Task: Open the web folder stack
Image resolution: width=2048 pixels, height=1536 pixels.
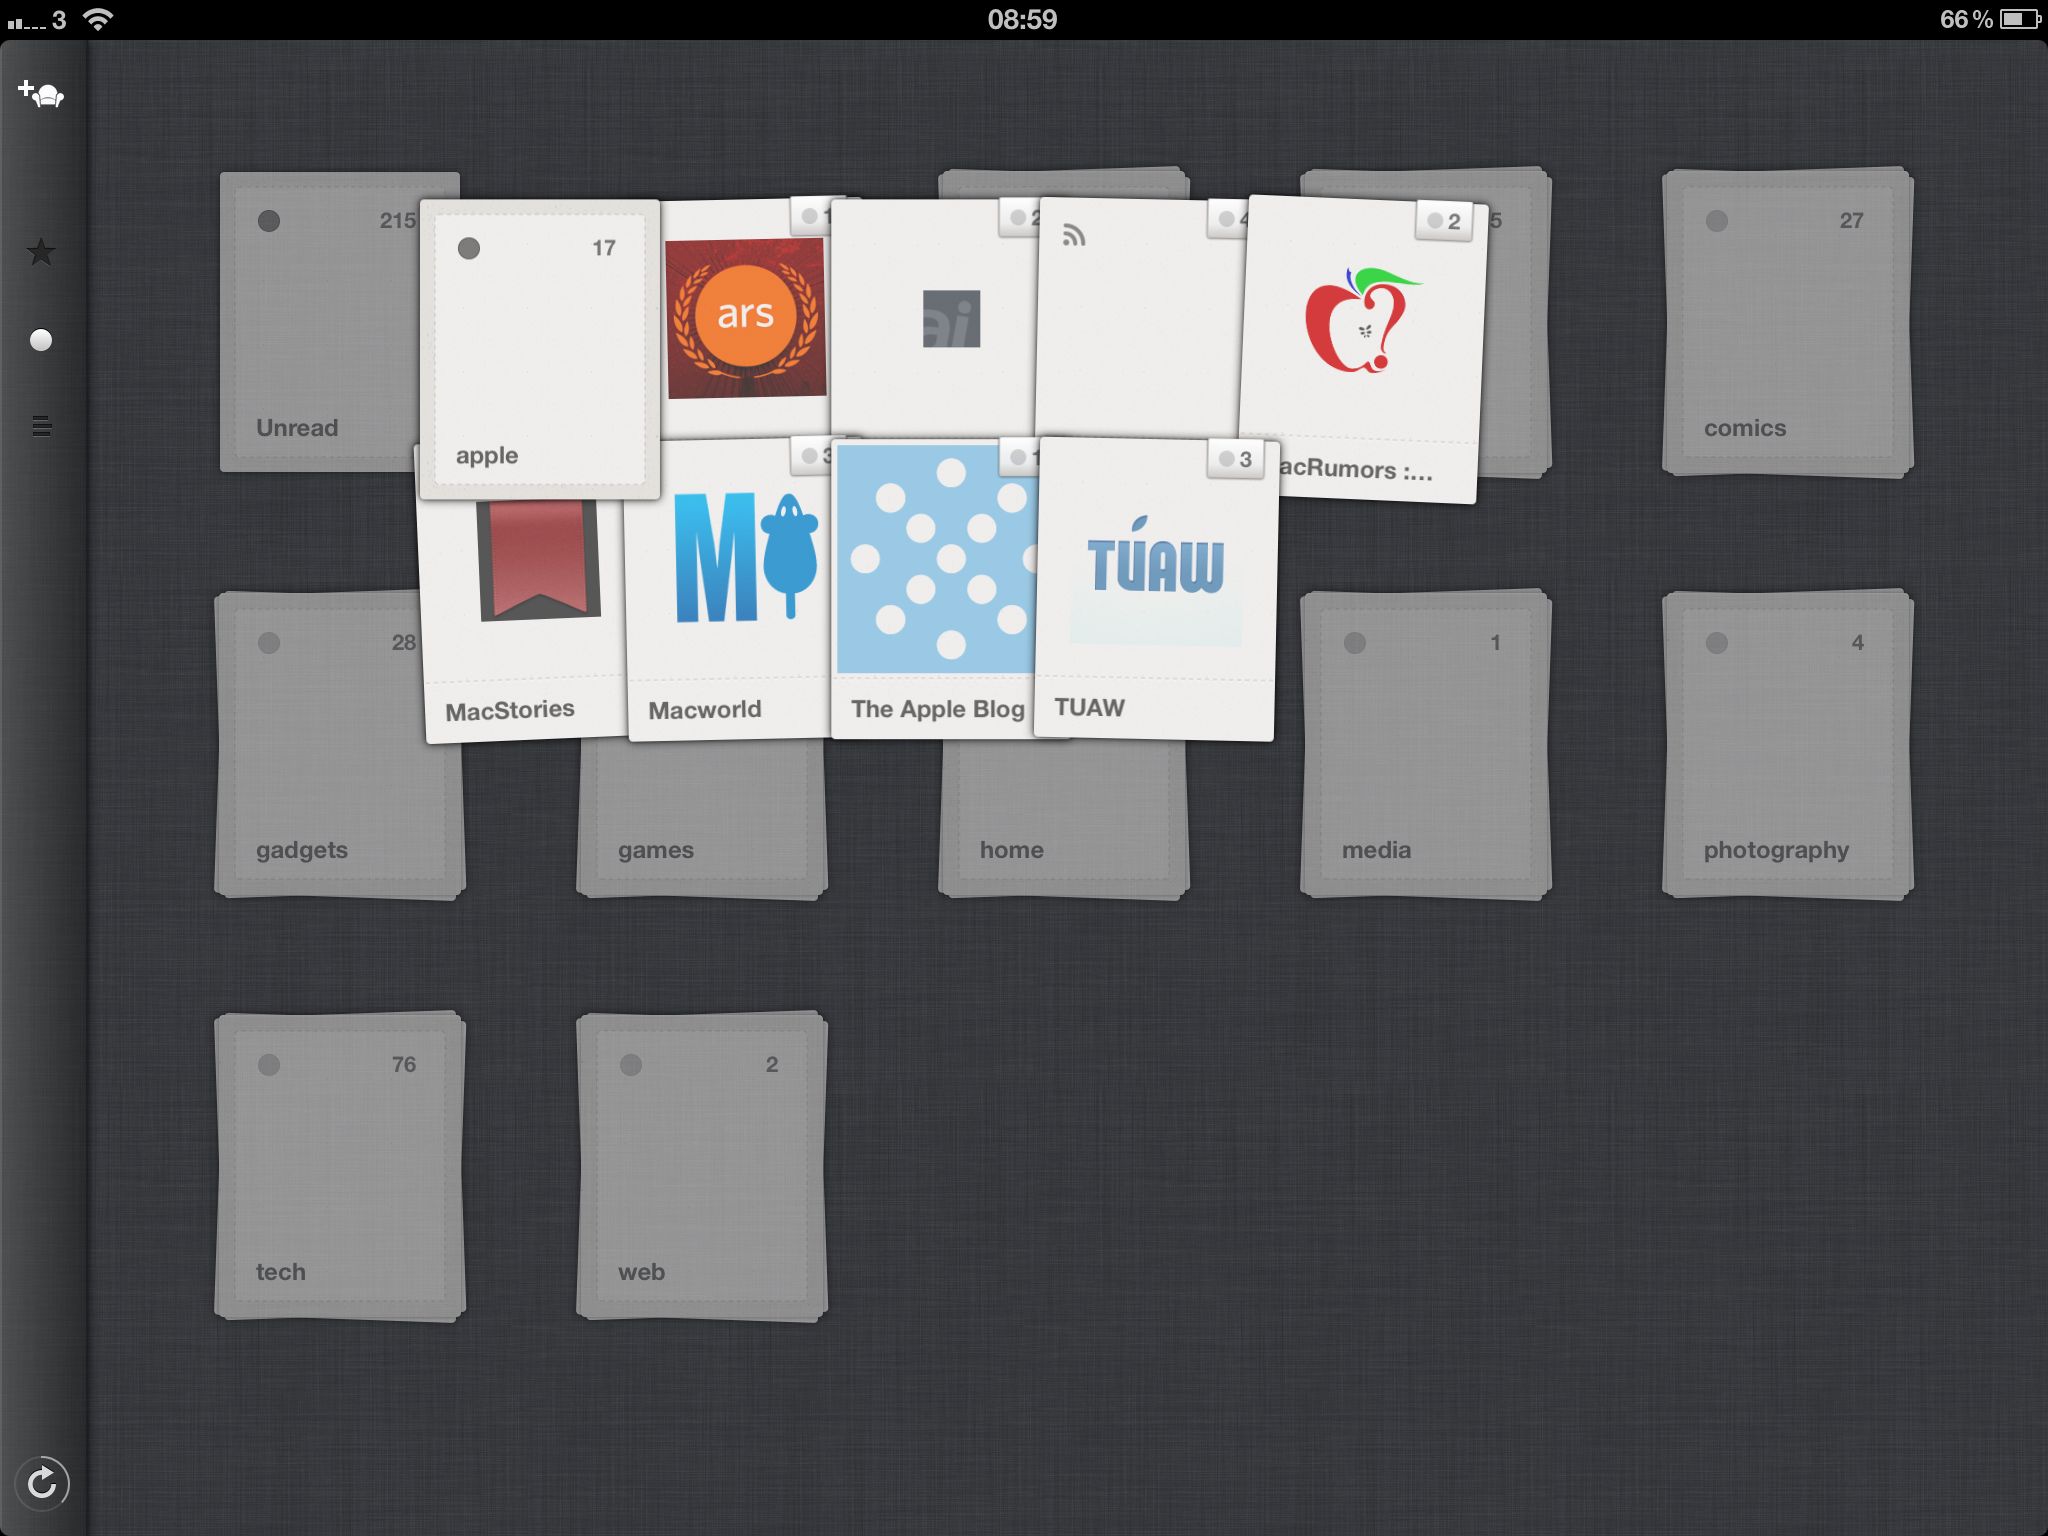Action: click(702, 1166)
